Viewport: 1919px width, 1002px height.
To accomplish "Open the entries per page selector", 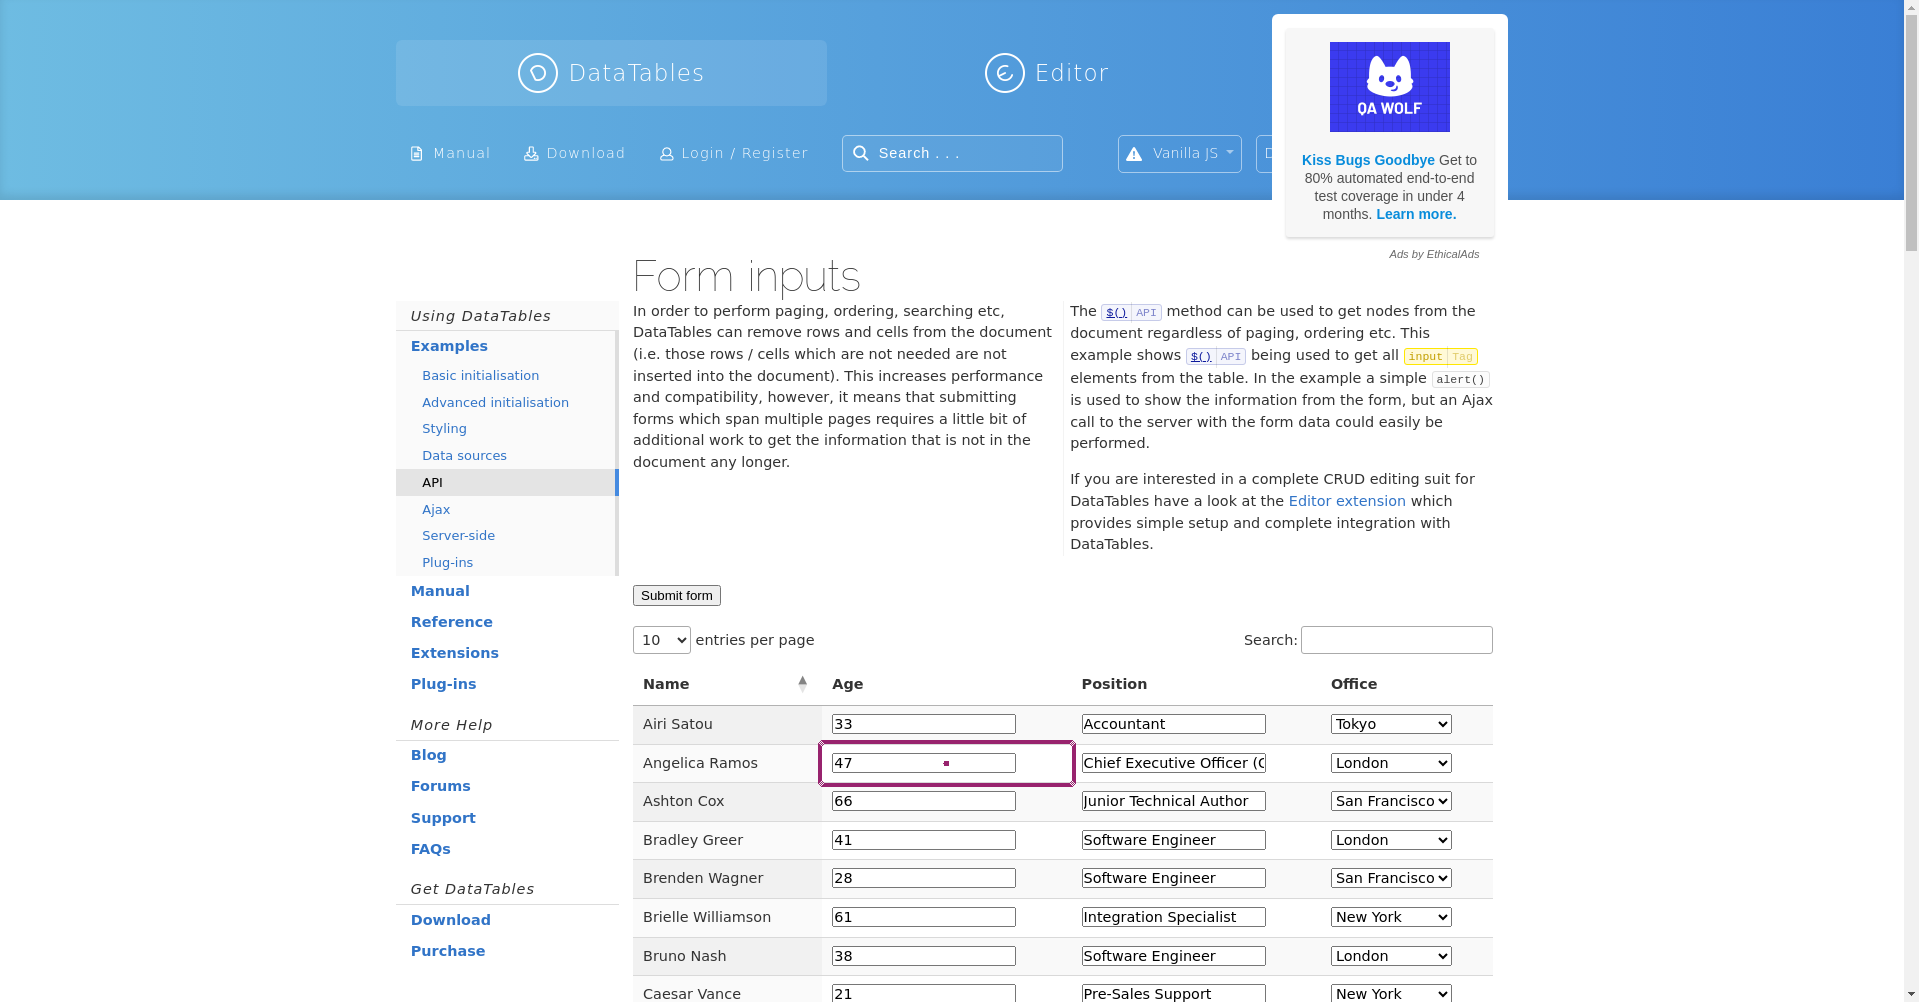I will point(661,640).
